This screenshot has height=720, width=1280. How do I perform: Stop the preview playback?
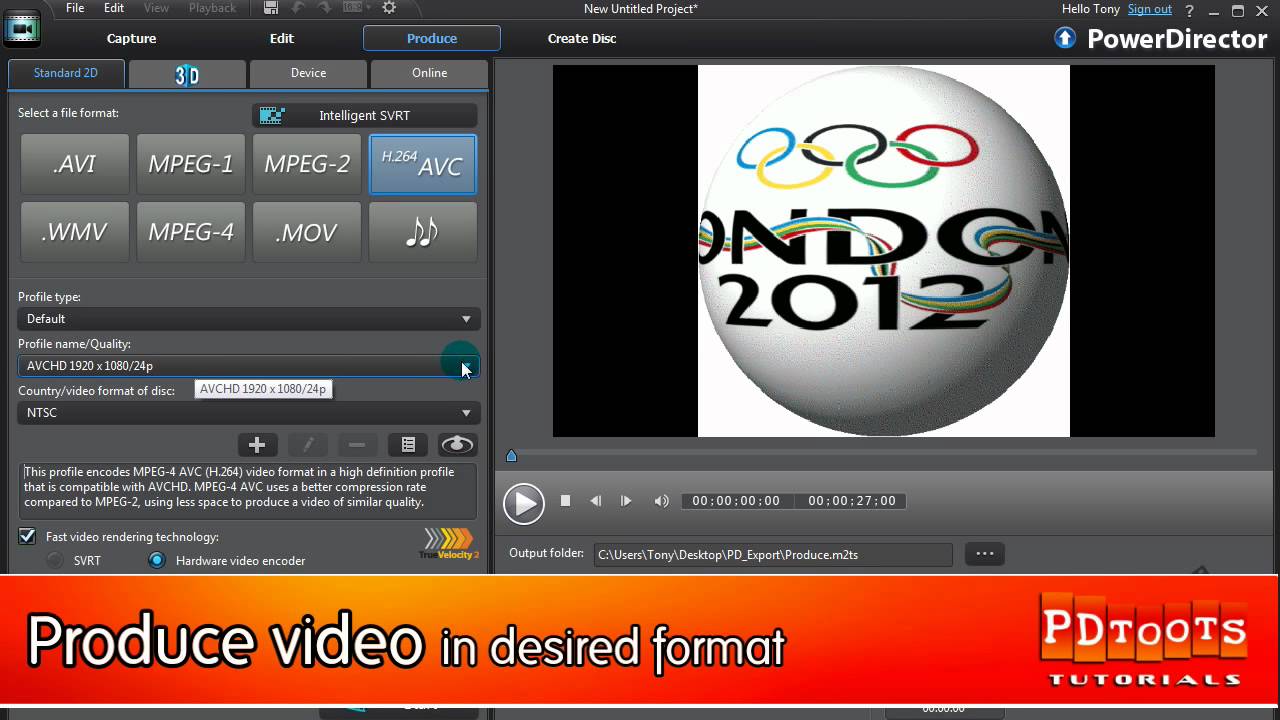[x=565, y=501]
